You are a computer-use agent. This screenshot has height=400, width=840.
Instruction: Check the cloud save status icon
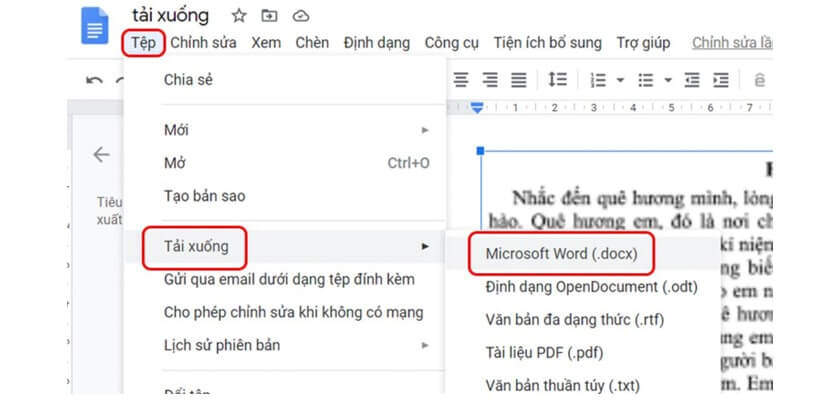tap(300, 16)
